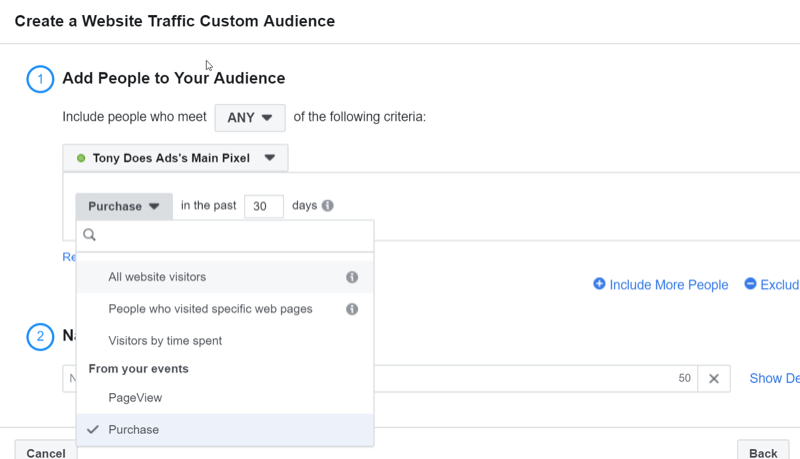Click the green pixel status dot
The width and height of the screenshot is (800, 459).
point(81,158)
